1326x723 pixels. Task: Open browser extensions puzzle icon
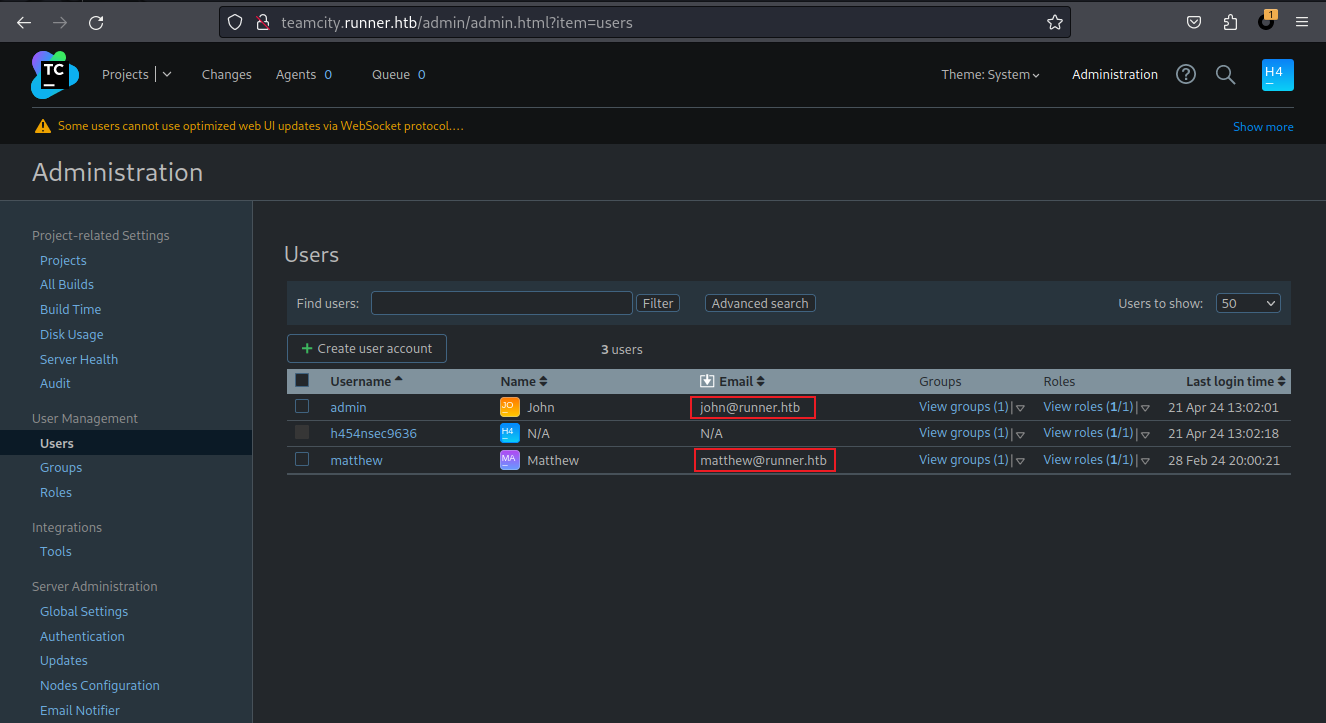[x=1230, y=22]
